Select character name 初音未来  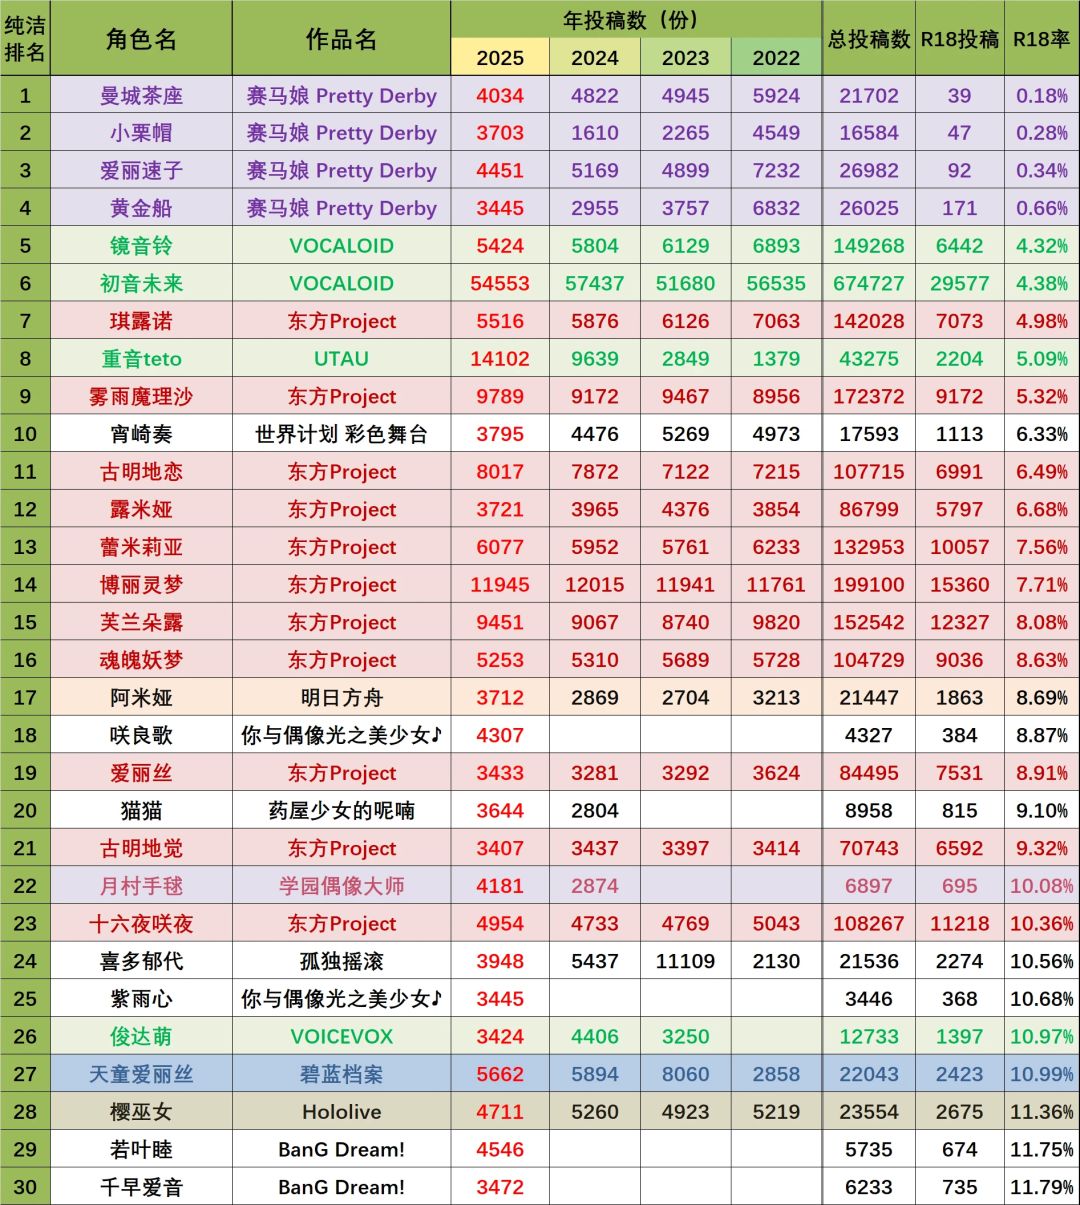(x=141, y=284)
